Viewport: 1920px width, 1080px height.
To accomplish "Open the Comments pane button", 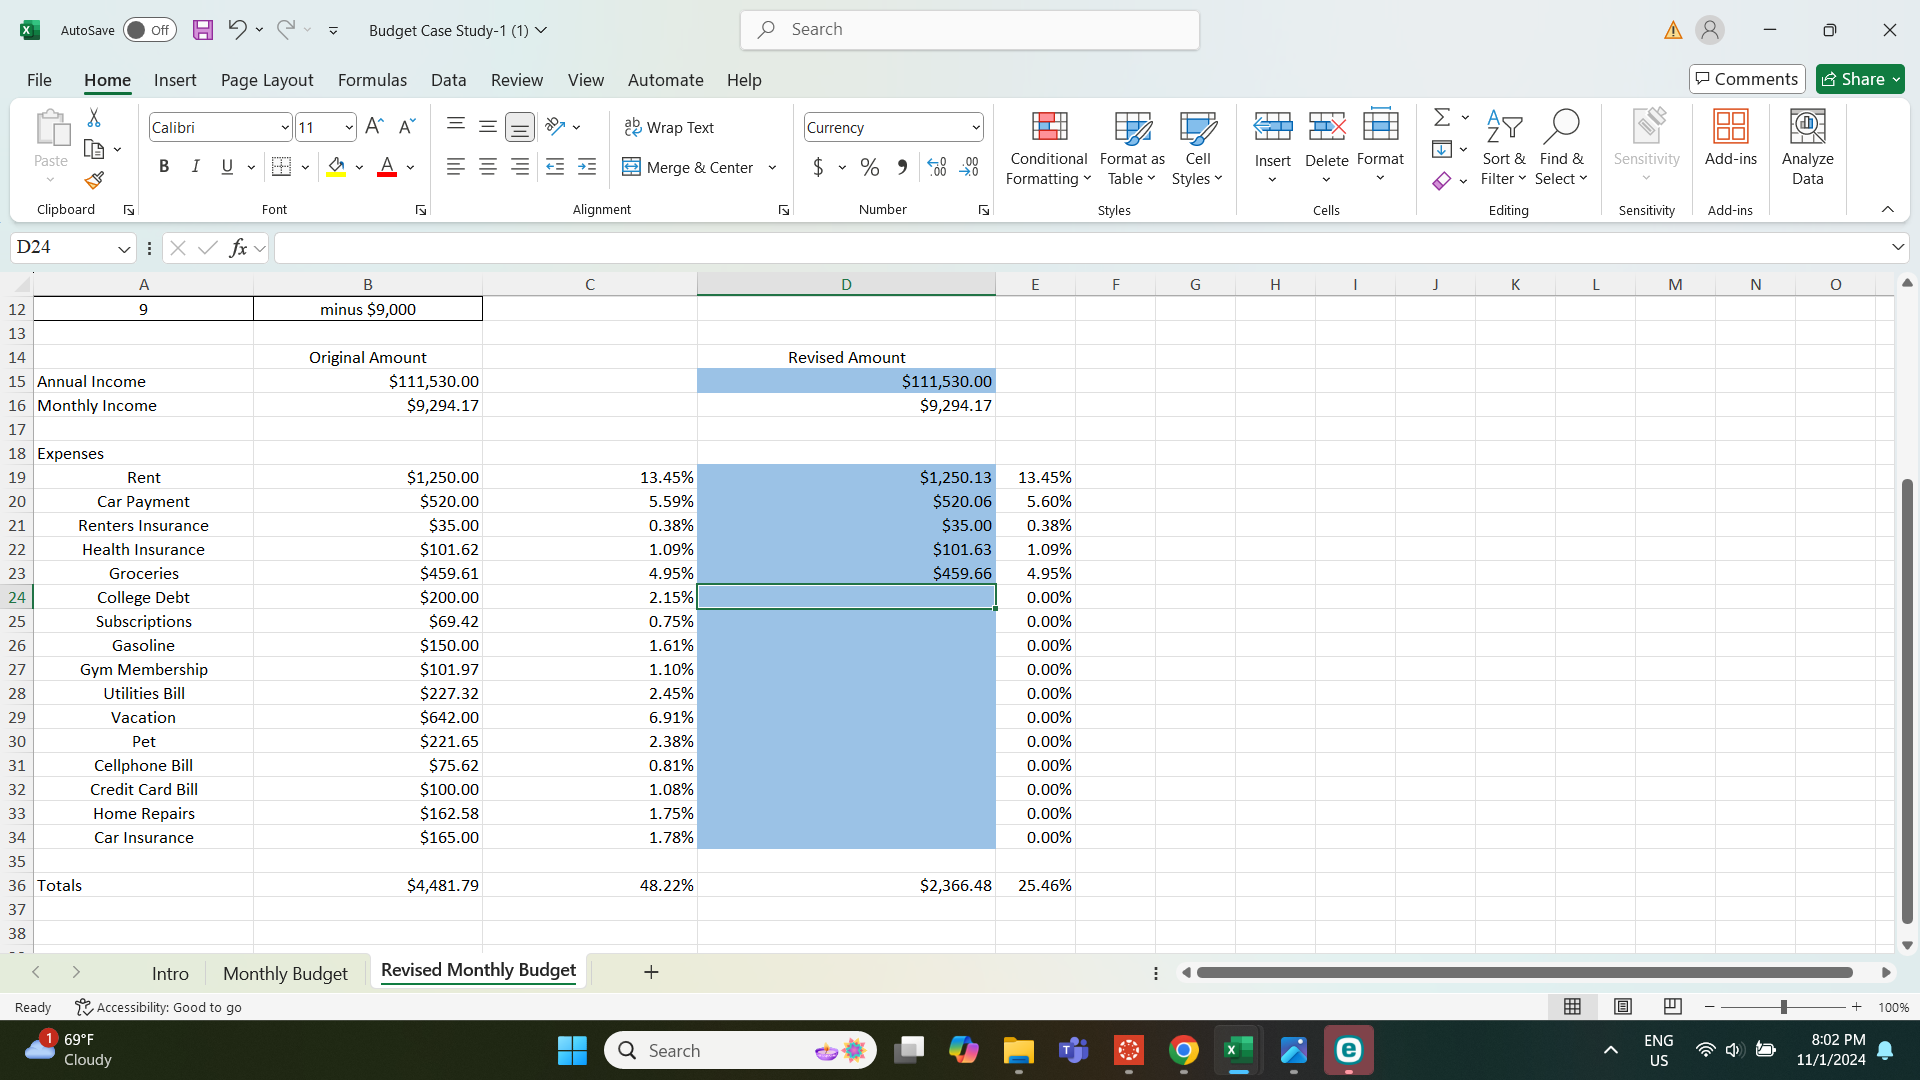I will tap(1746, 79).
